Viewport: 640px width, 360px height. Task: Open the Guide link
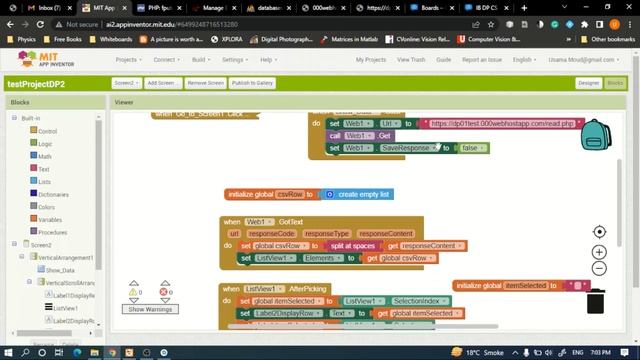pos(444,60)
